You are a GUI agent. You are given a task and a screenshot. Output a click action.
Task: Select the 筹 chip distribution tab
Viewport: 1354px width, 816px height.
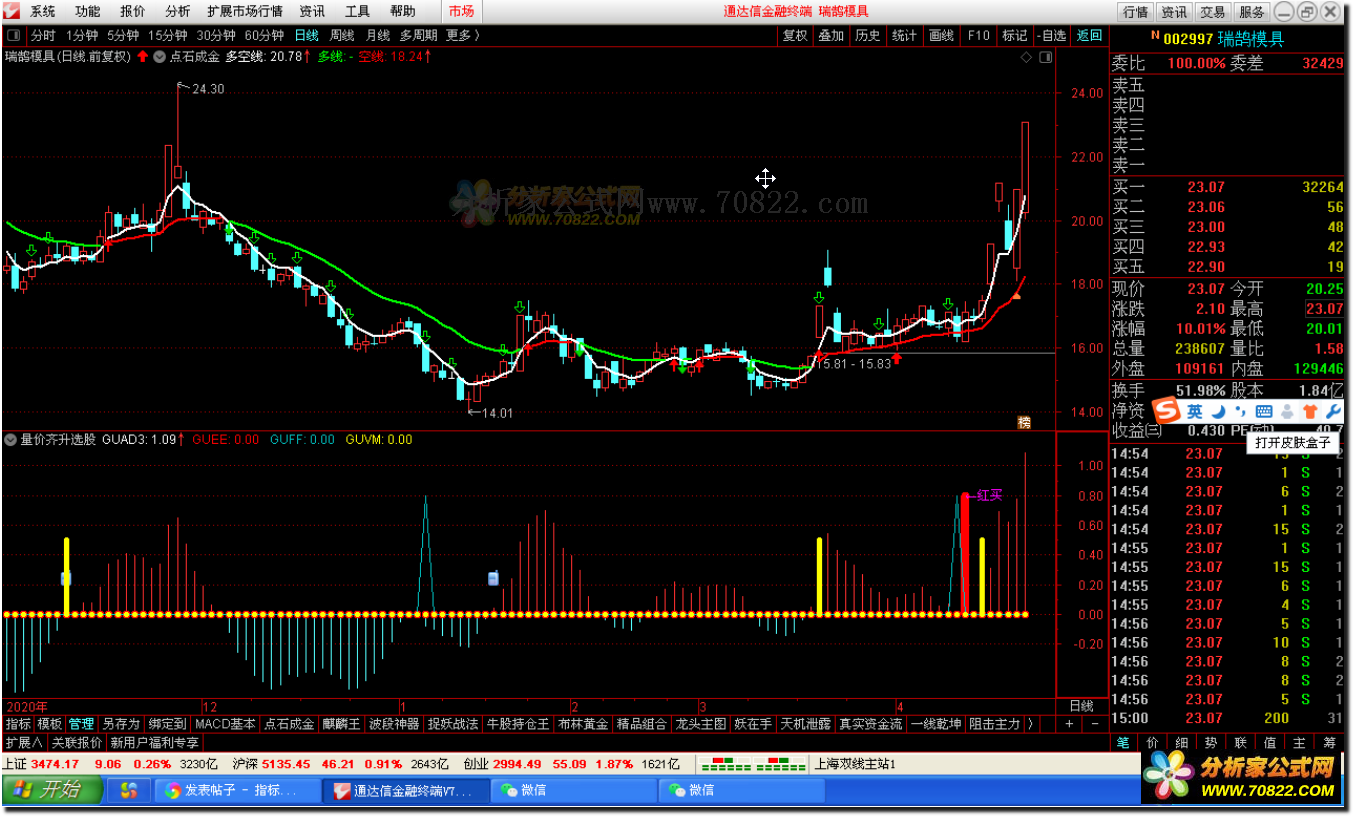click(1330, 743)
